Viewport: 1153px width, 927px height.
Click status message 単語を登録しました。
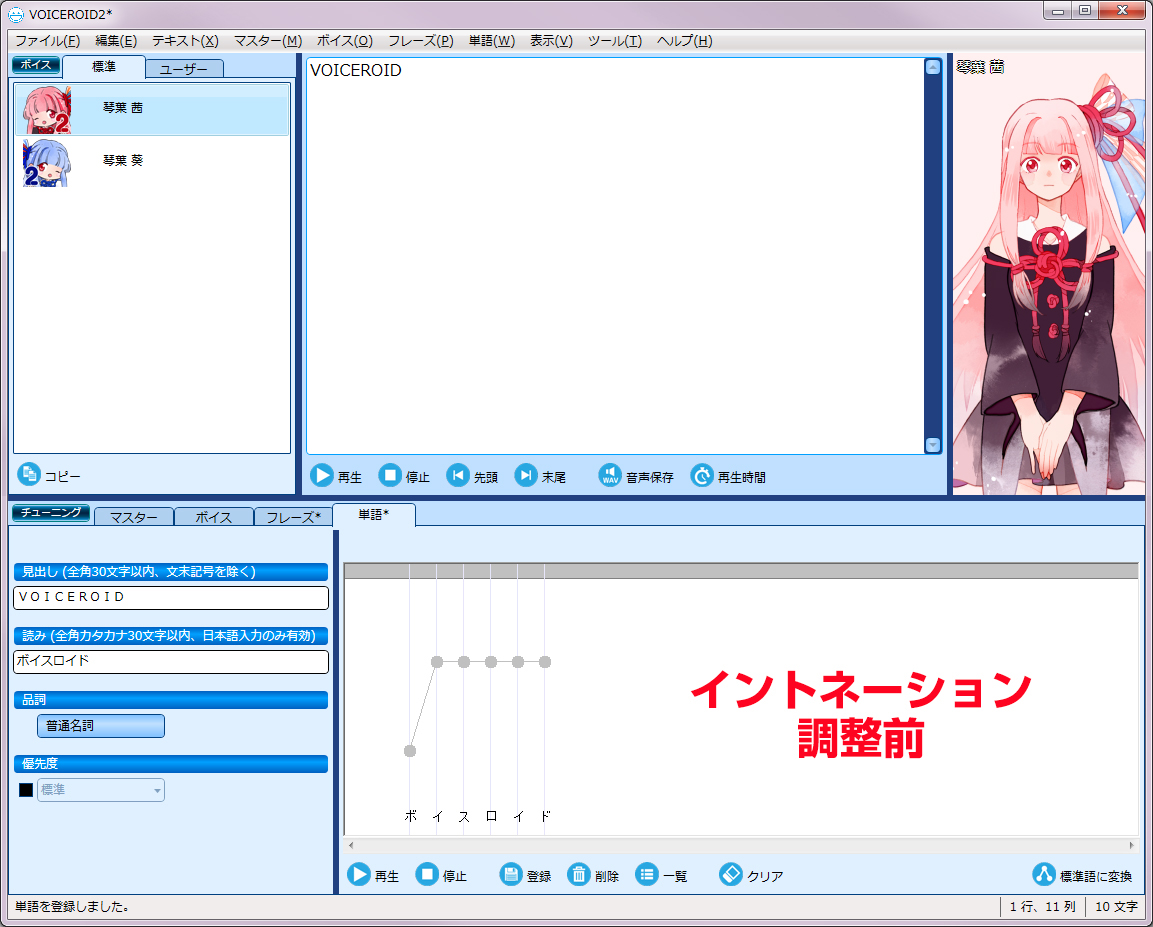72,906
